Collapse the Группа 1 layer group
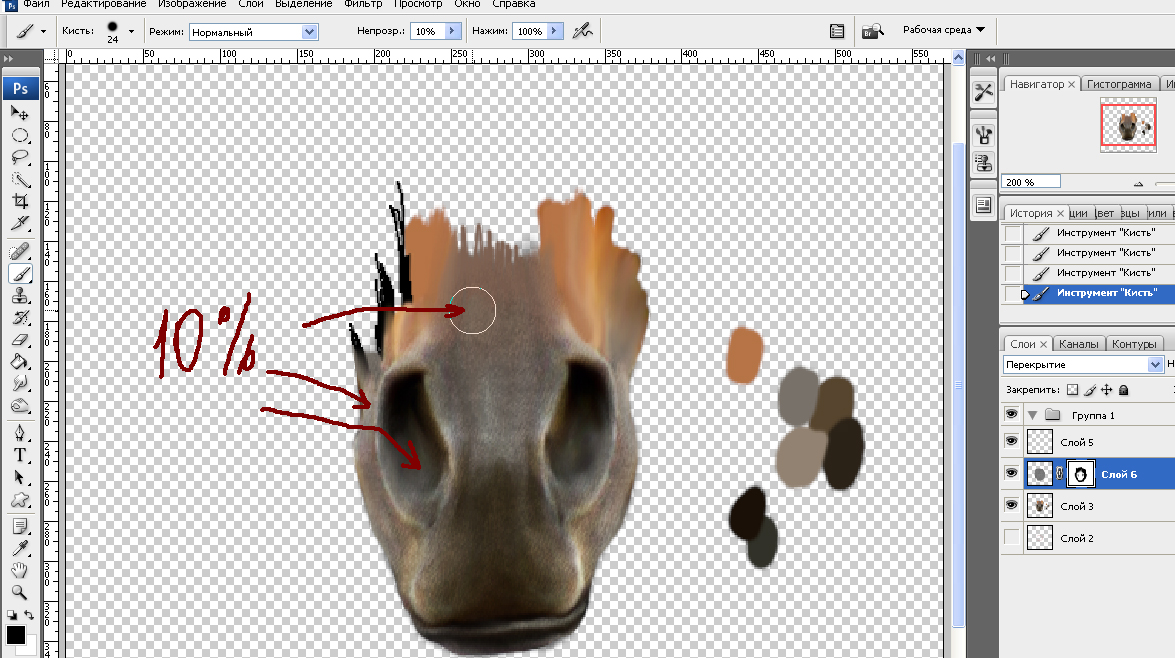Screen dimensions: 1175x658 coord(1032,414)
